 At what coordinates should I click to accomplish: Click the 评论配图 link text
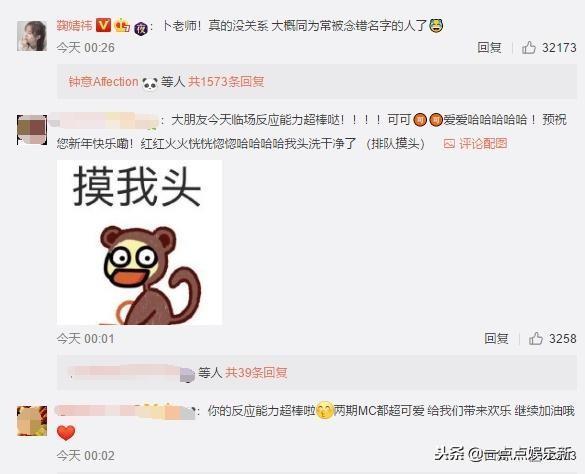[x=483, y=144]
